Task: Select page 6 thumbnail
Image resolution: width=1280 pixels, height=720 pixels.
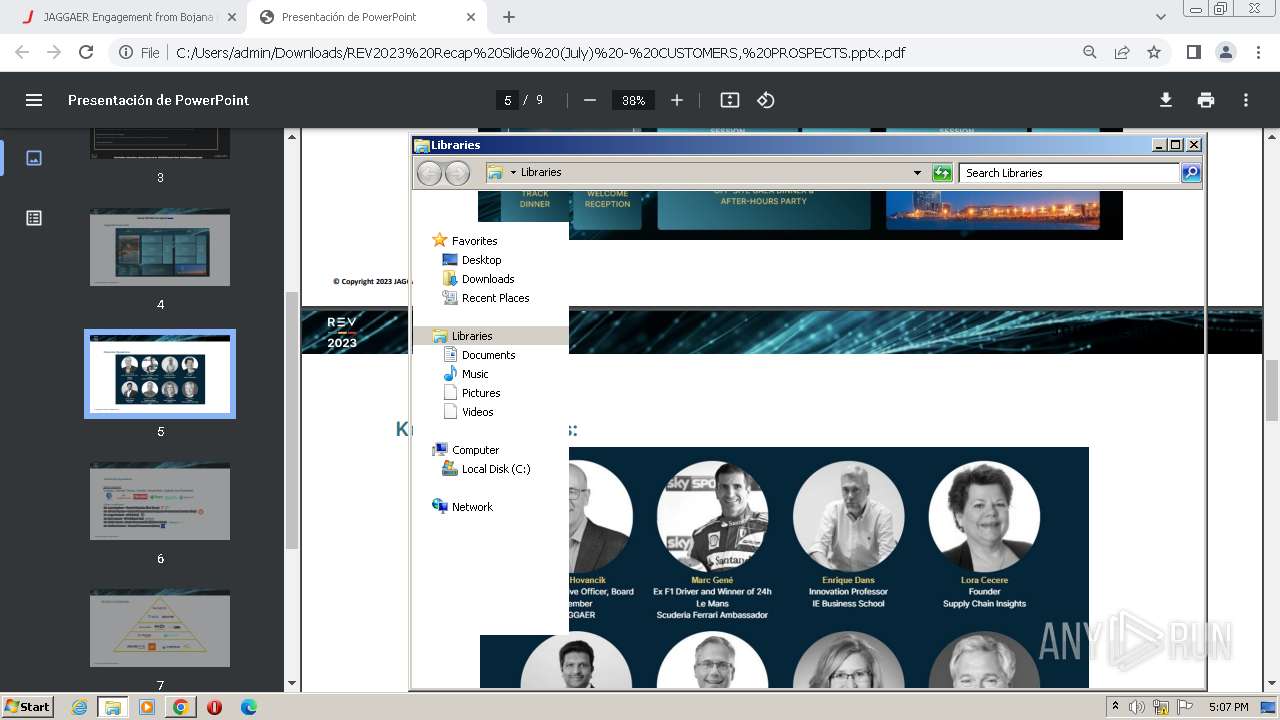Action: pyautogui.click(x=160, y=501)
